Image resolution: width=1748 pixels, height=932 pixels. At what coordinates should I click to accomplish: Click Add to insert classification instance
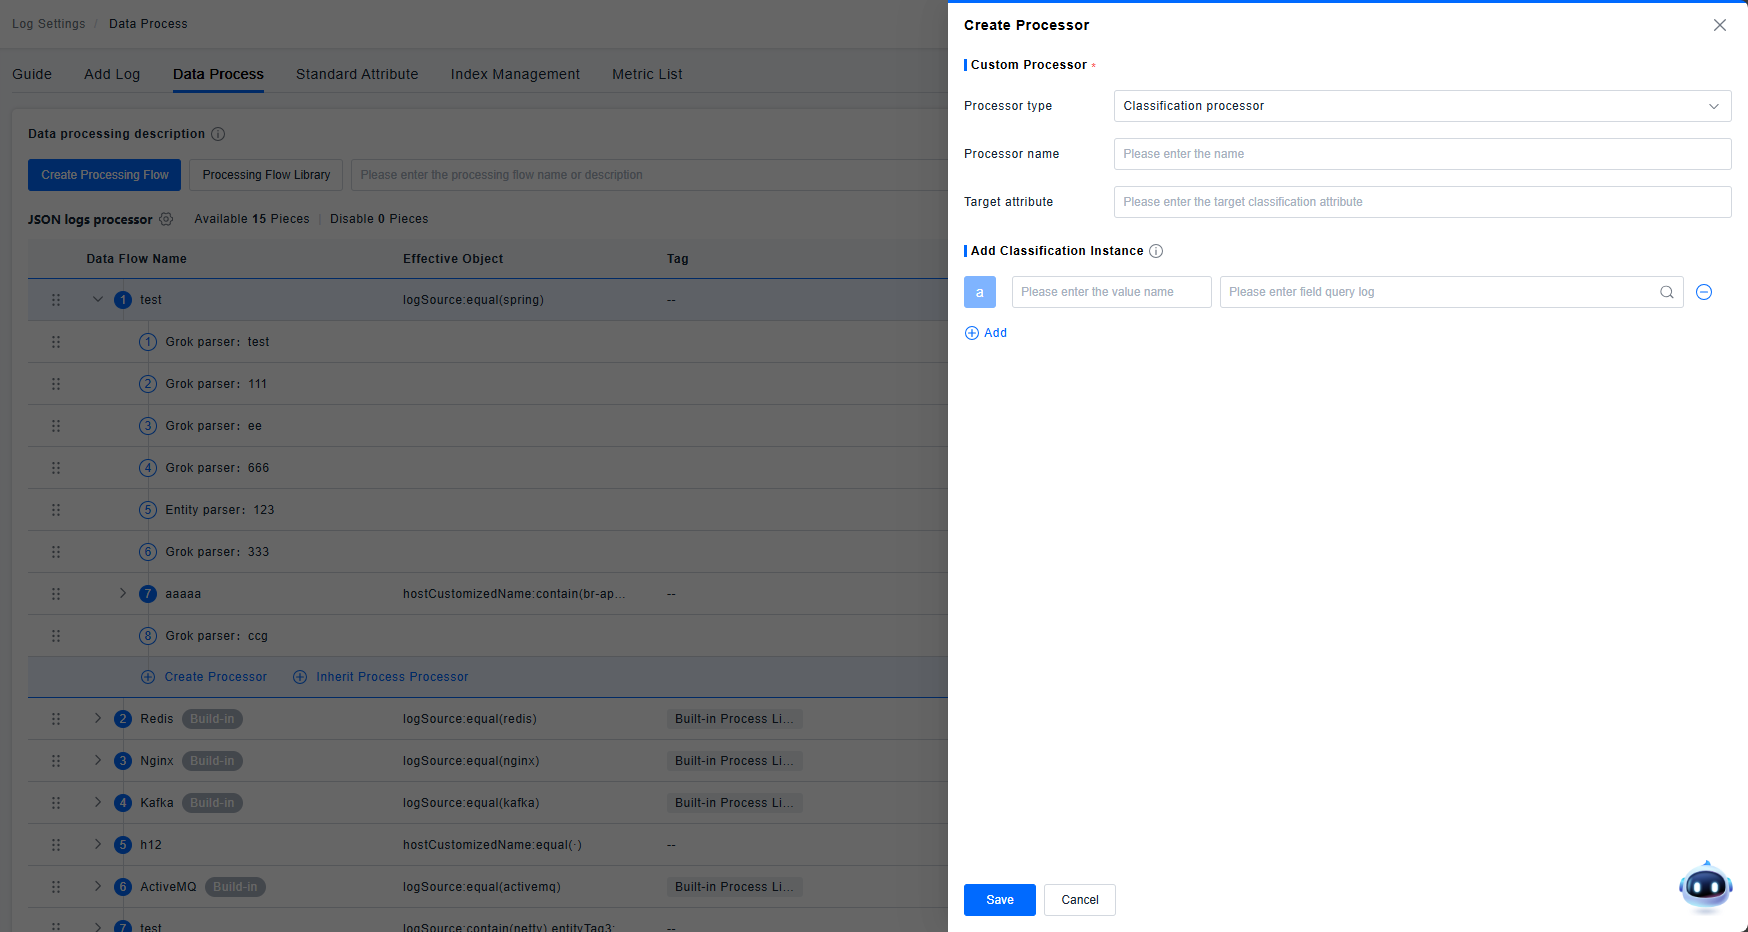click(986, 333)
